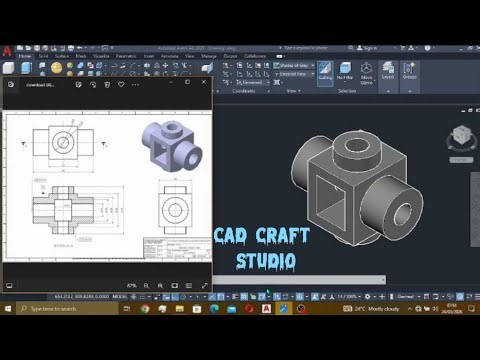The width and height of the screenshot is (480, 360).
Task: Activate the Culling button
Action: (x=325, y=73)
